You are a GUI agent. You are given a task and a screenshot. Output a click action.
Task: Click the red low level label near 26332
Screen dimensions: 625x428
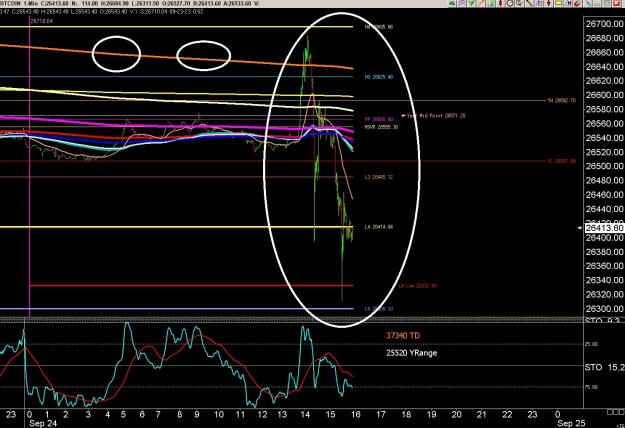pyautogui.click(x=418, y=286)
